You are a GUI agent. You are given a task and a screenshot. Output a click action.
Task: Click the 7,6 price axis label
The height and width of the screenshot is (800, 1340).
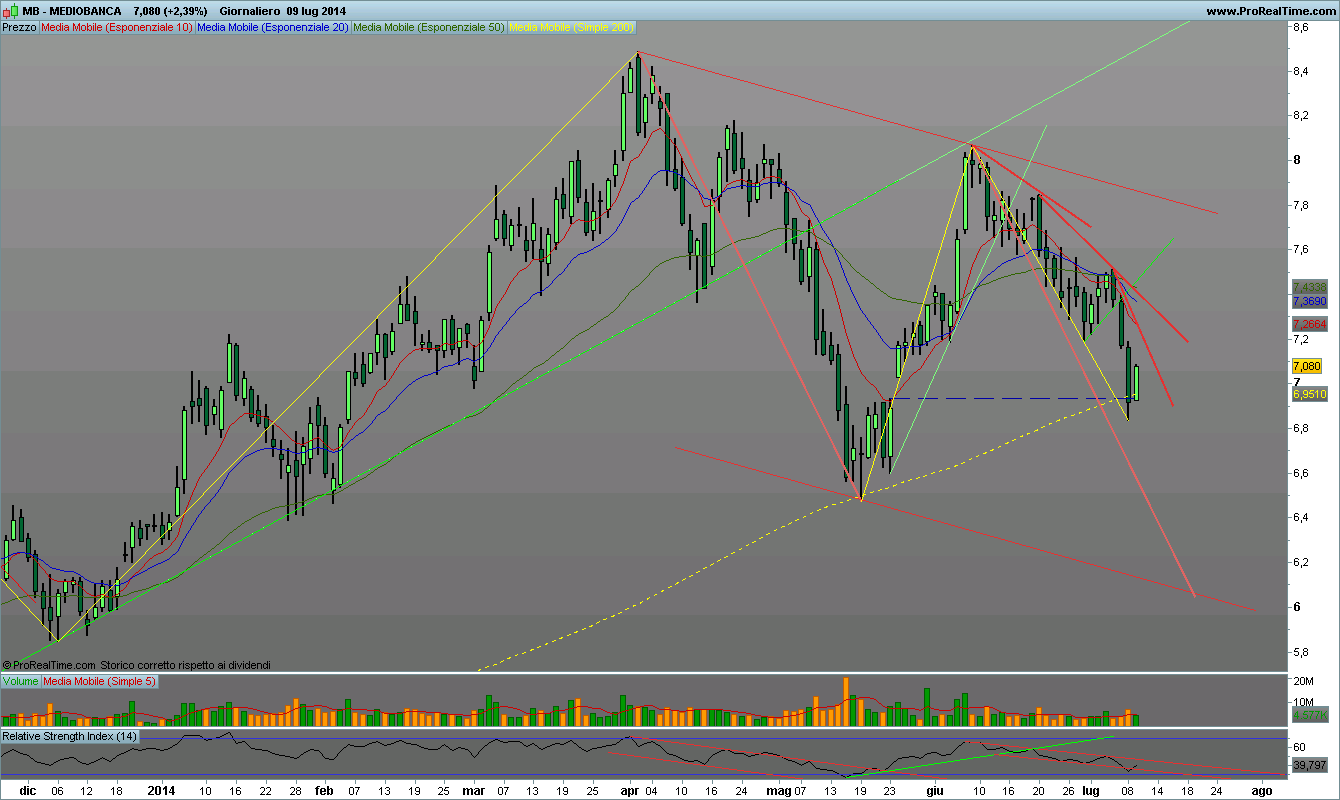(1300, 249)
